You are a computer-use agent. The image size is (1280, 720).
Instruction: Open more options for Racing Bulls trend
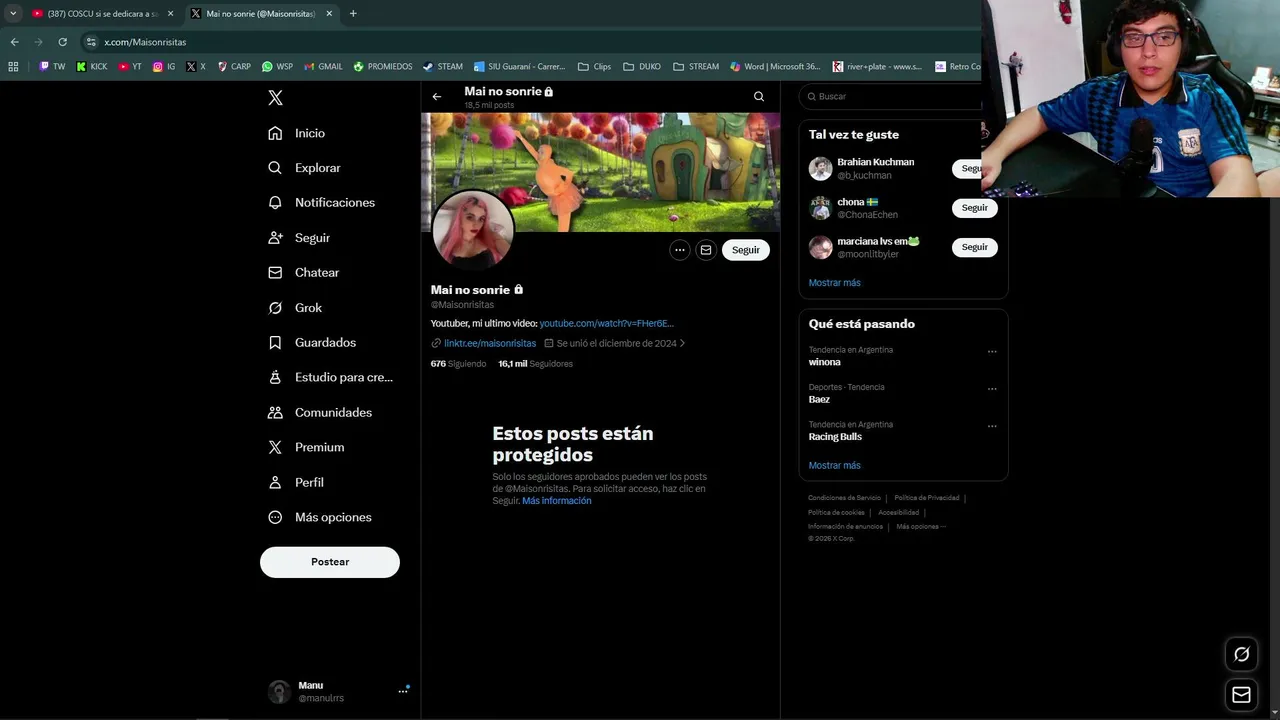pyautogui.click(x=992, y=426)
